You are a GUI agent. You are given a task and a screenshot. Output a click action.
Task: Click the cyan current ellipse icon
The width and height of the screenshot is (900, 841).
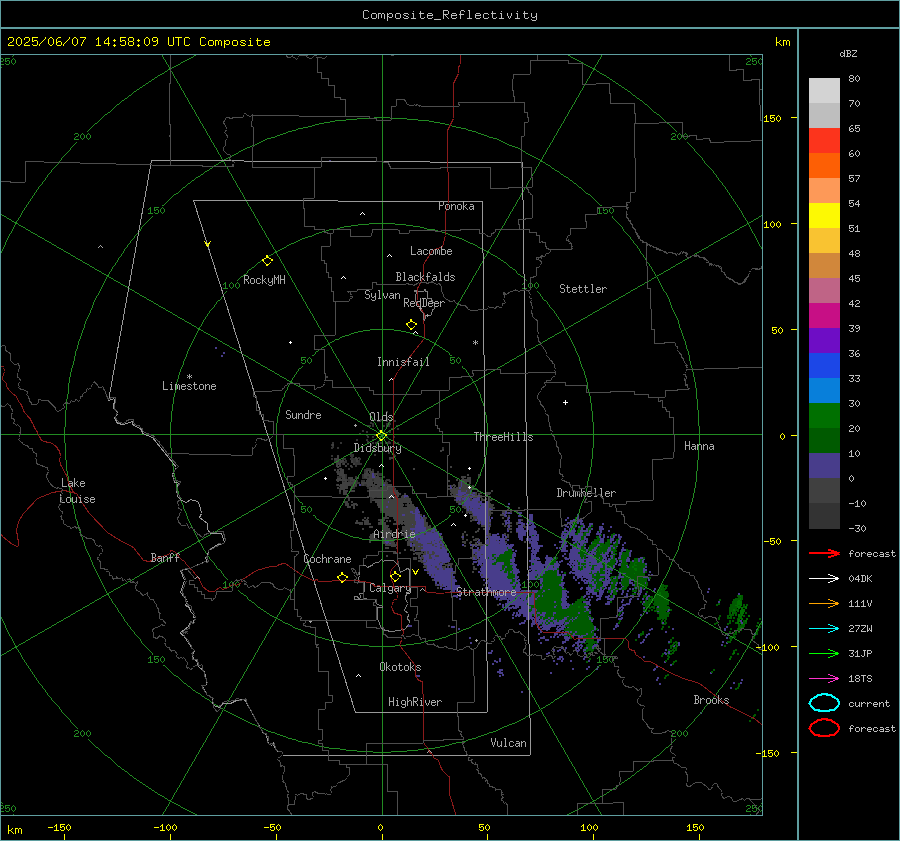click(824, 703)
